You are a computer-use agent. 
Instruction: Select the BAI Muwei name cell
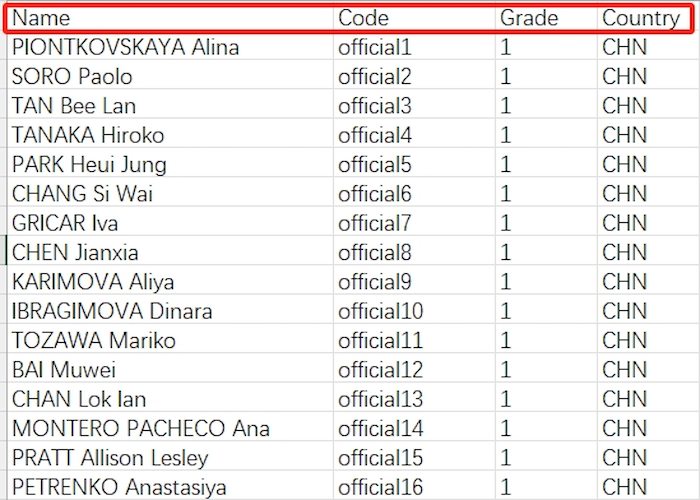170,370
